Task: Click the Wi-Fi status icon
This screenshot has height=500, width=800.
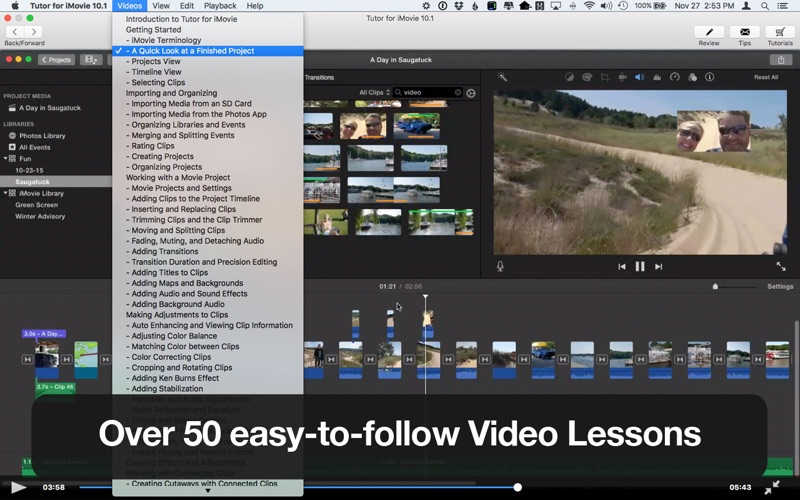Action: (x=589, y=6)
